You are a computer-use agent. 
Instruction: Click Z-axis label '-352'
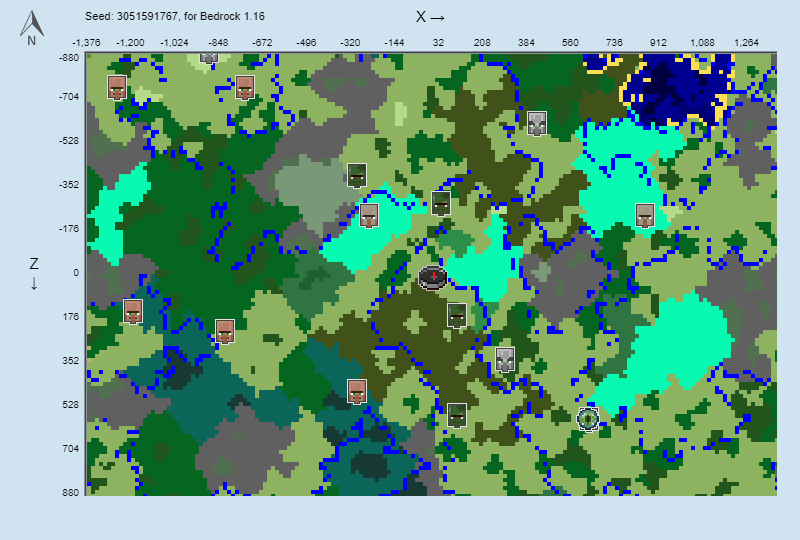(x=69, y=185)
